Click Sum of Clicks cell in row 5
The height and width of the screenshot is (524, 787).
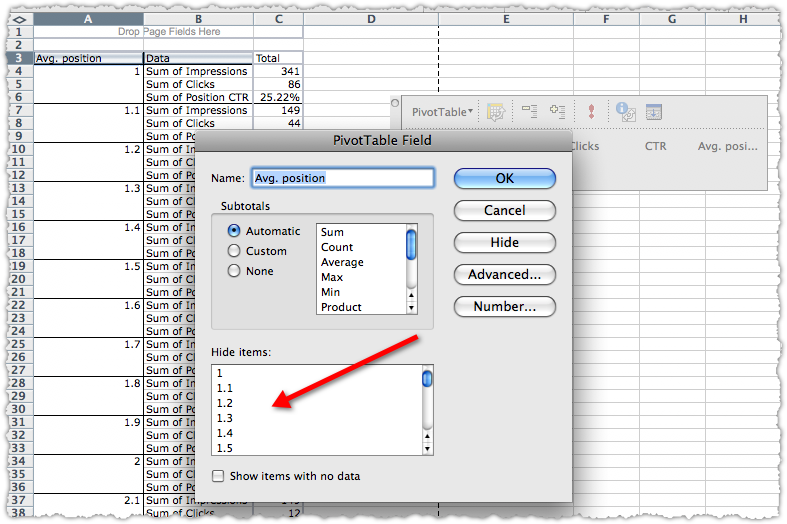tap(198, 84)
